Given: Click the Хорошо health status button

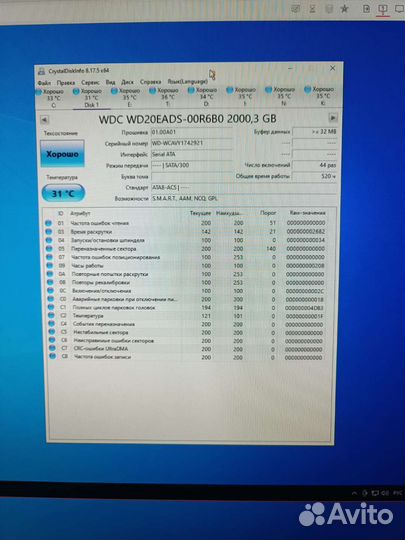Looking at the screenshot, I should coord(62,154).
